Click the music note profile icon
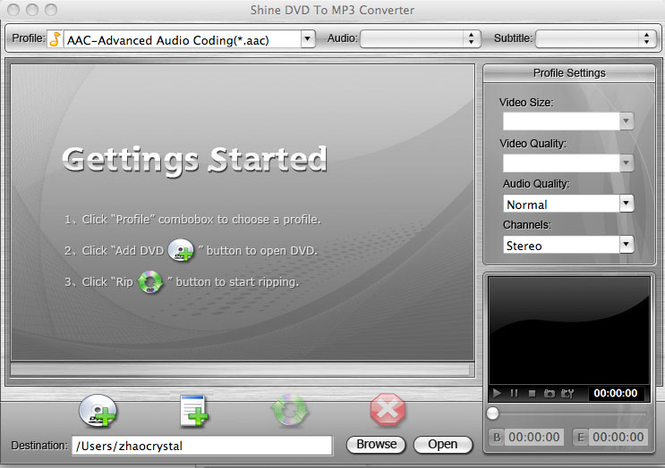The height and width of the screenshot is (468, 665). point(55,39)
